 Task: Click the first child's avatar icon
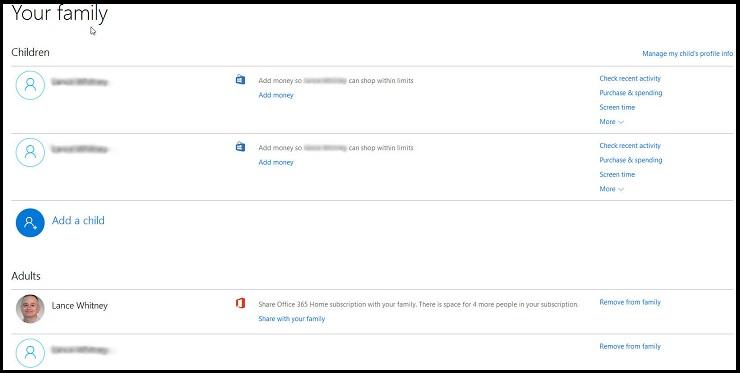click(x=30, y=85)
